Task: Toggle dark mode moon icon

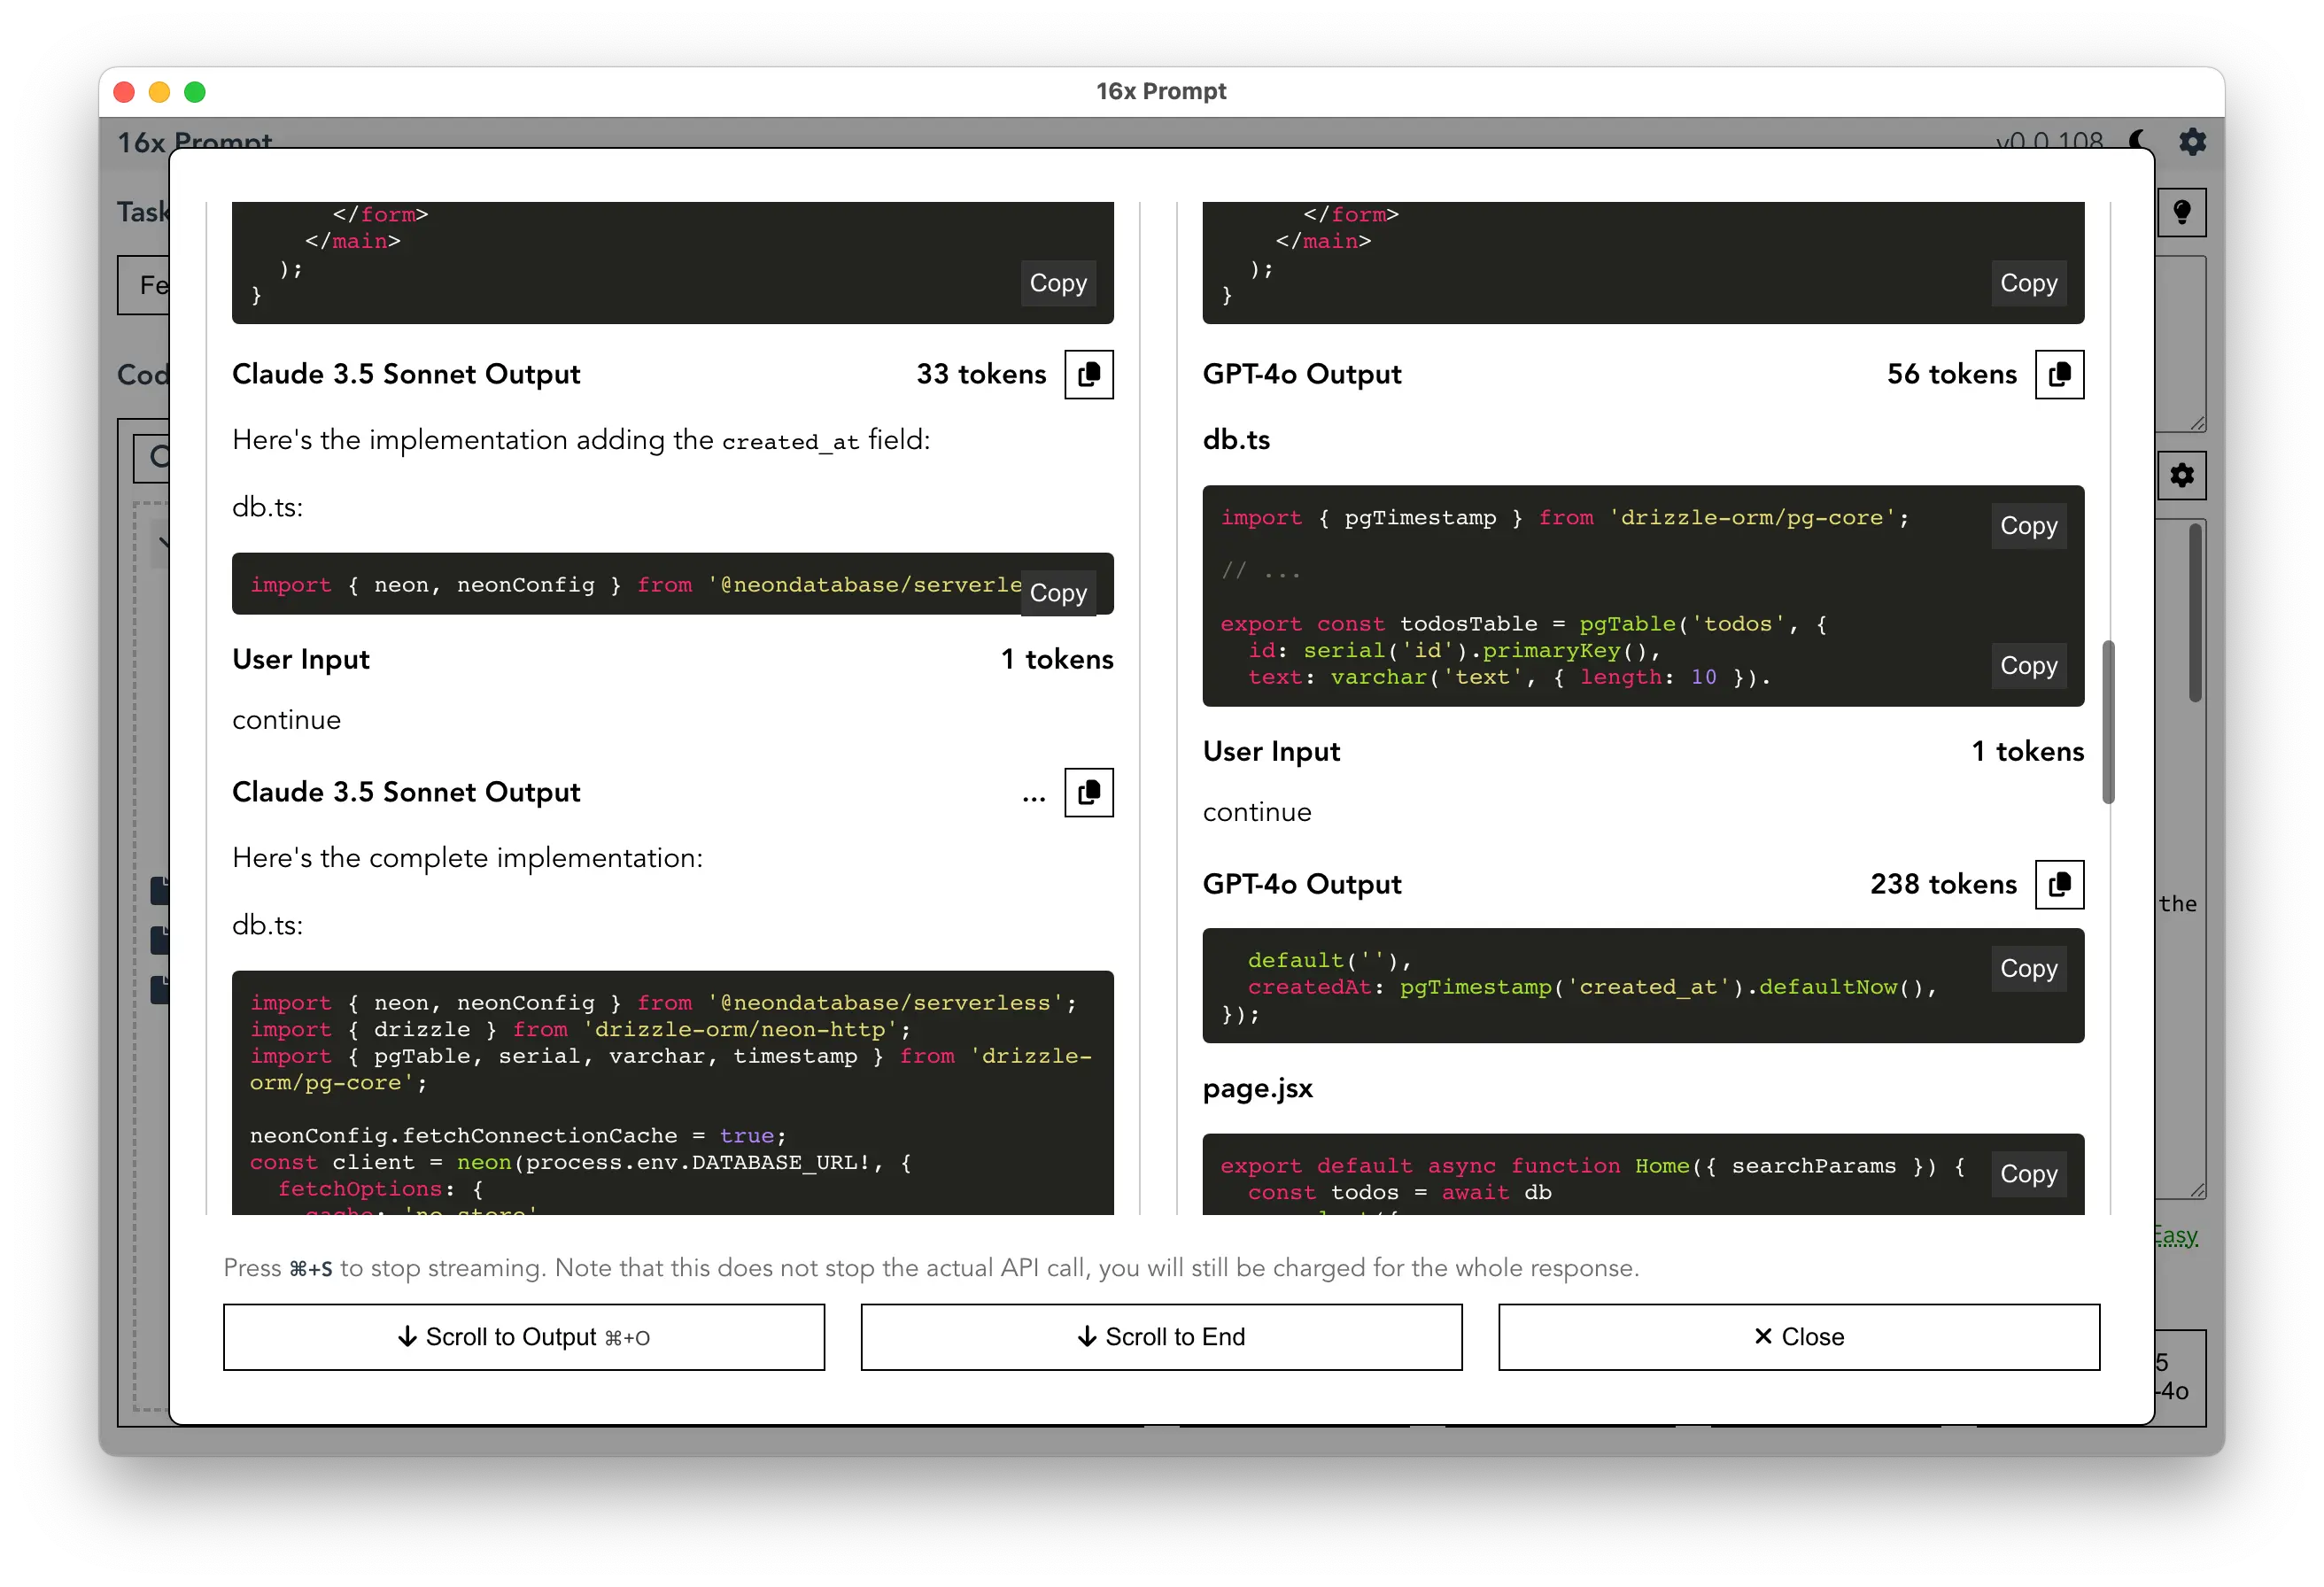Action: [2139, 142]
